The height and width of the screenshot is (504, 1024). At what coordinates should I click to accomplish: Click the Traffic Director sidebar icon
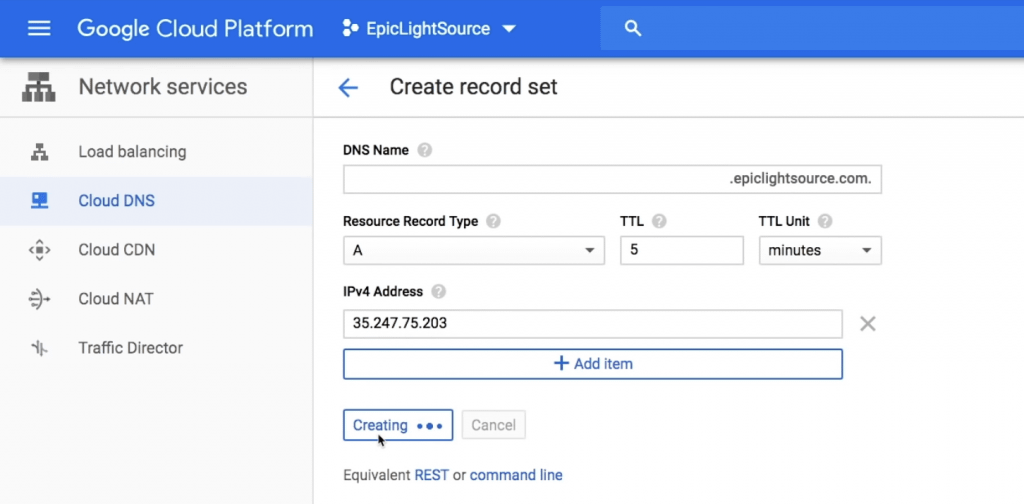(x=39, y=348)
